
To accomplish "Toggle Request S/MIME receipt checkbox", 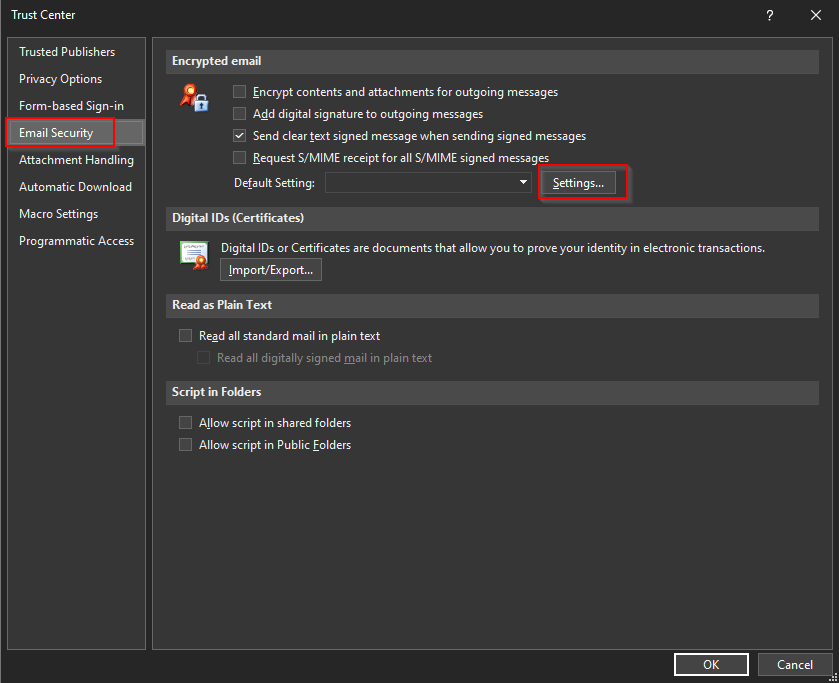I will 240,158.
